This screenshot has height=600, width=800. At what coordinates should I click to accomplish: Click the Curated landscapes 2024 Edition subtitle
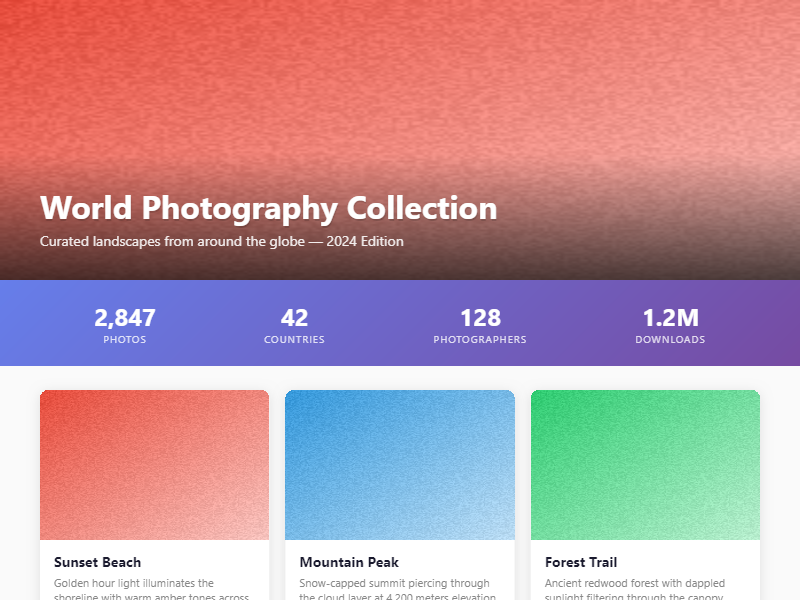pos(221,241)
